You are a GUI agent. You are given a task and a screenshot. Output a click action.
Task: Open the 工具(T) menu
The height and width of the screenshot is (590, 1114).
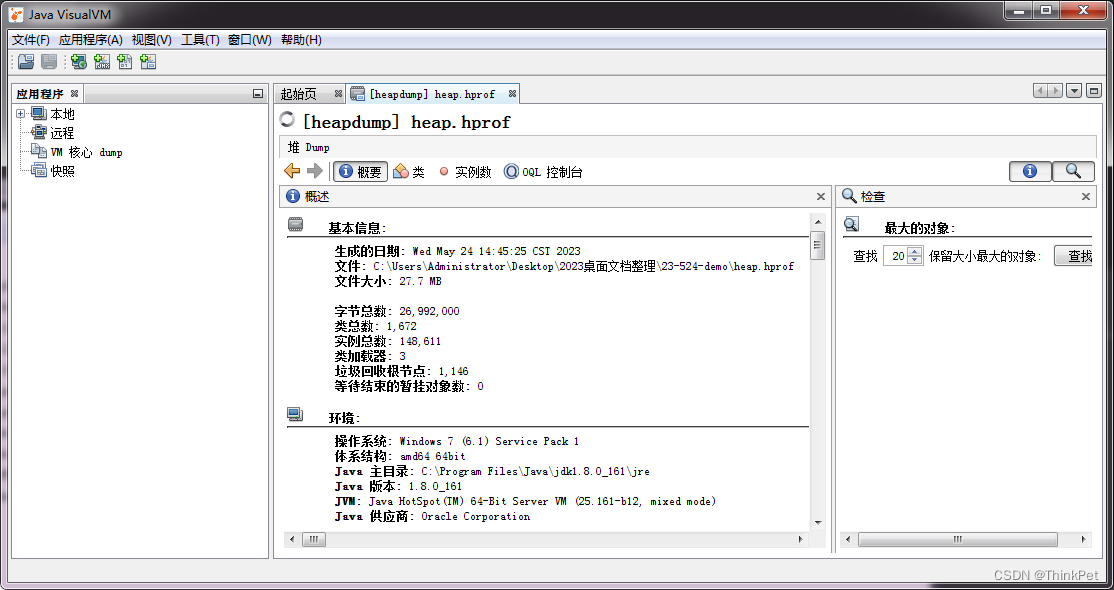tap(200, 40)
